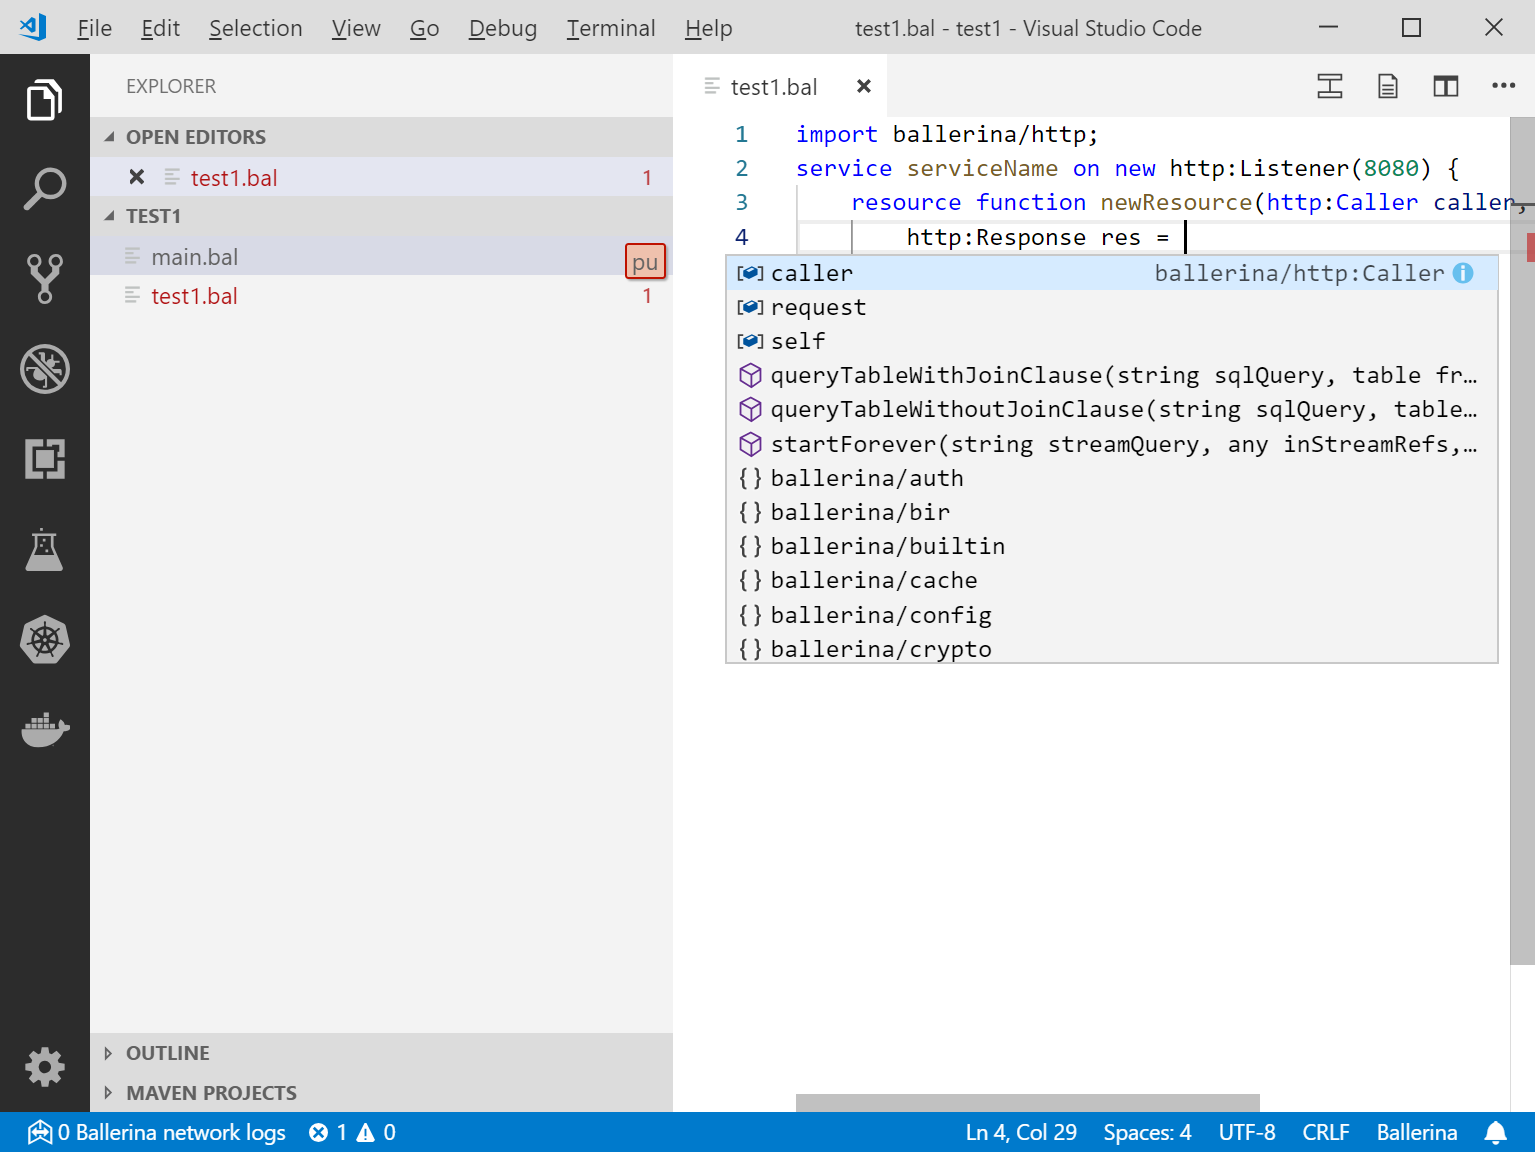Open the Explorer view in activity bar
This screenshot has width=1536, height=1152.
[44, 100]
